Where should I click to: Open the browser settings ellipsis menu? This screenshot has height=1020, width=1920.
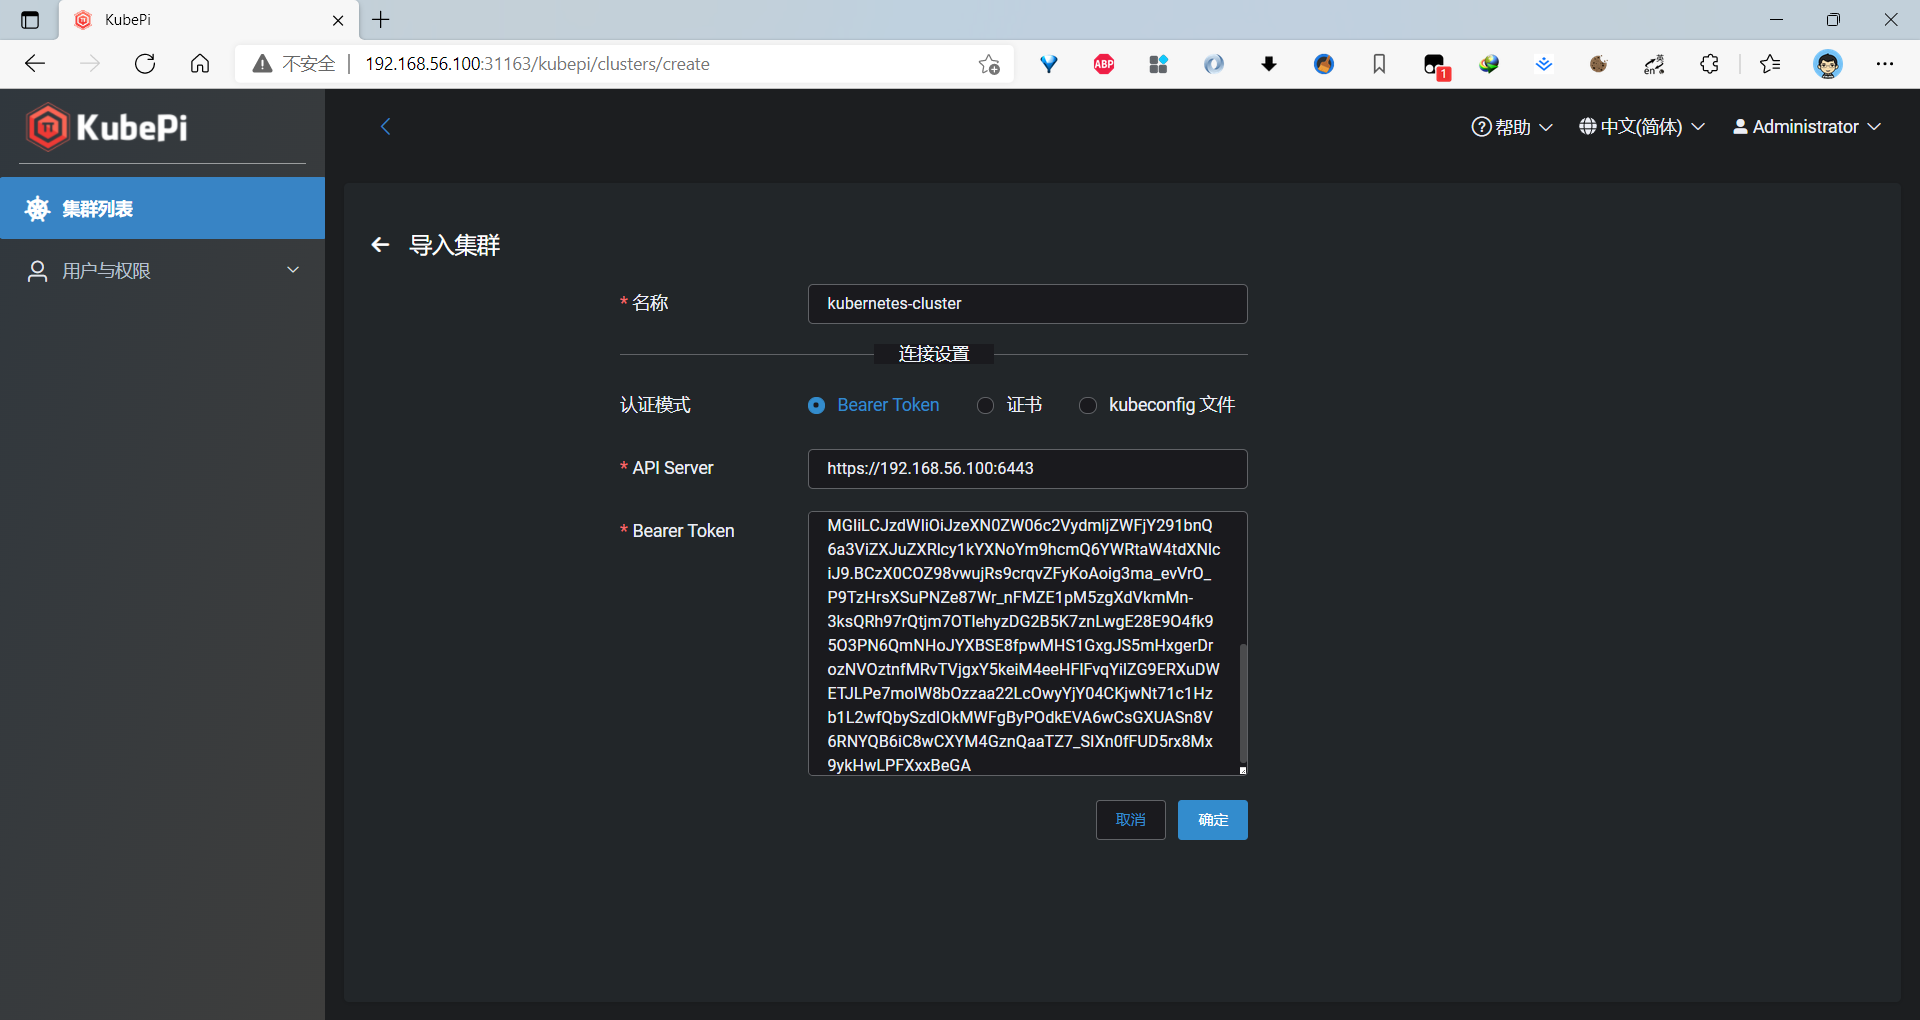point(1885,64)
